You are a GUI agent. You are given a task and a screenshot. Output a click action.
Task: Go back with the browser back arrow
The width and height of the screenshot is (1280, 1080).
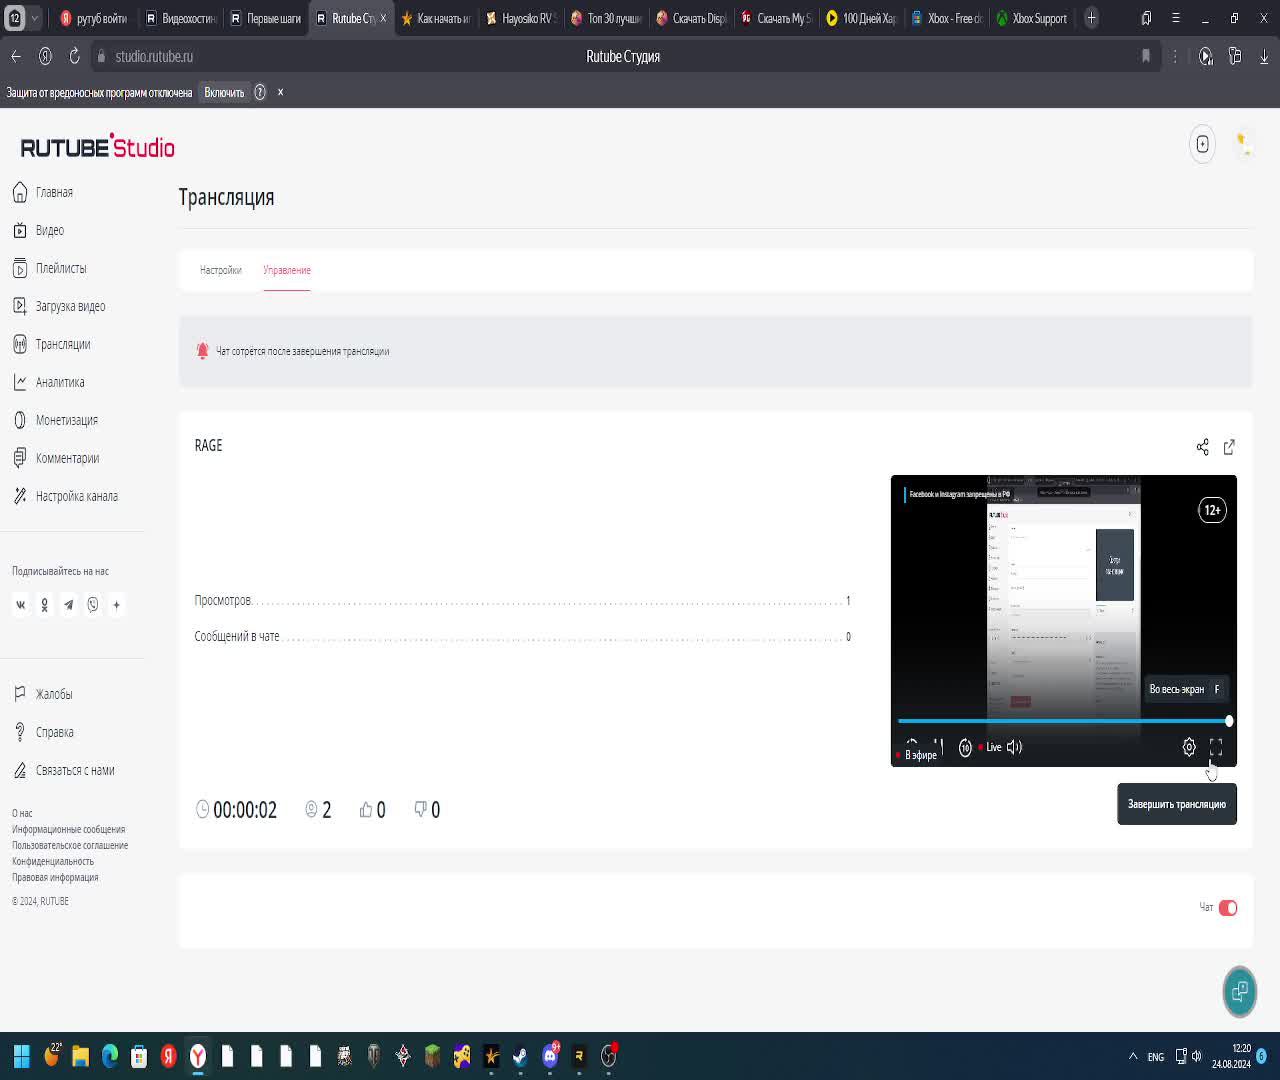click(16, 56)
